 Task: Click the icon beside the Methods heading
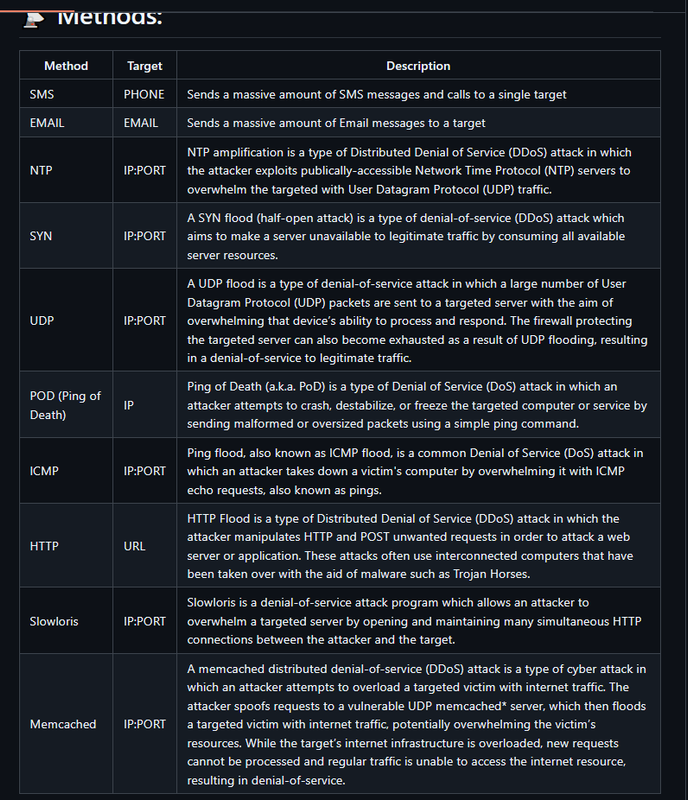(34, 19)
